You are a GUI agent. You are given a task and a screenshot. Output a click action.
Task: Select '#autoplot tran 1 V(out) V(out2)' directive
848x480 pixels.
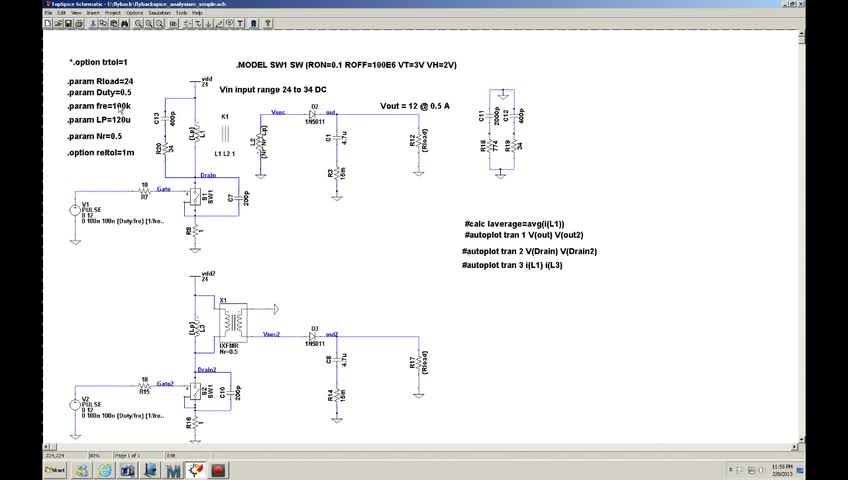pos(524,235)
